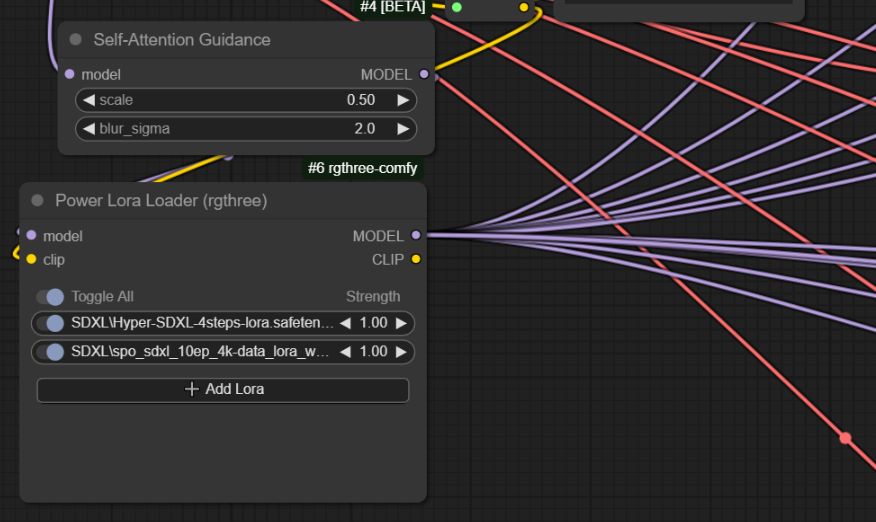Decrease spo_sdxl lora strength
The height and width of the screenshot is (522, 876).
[345, 352]
